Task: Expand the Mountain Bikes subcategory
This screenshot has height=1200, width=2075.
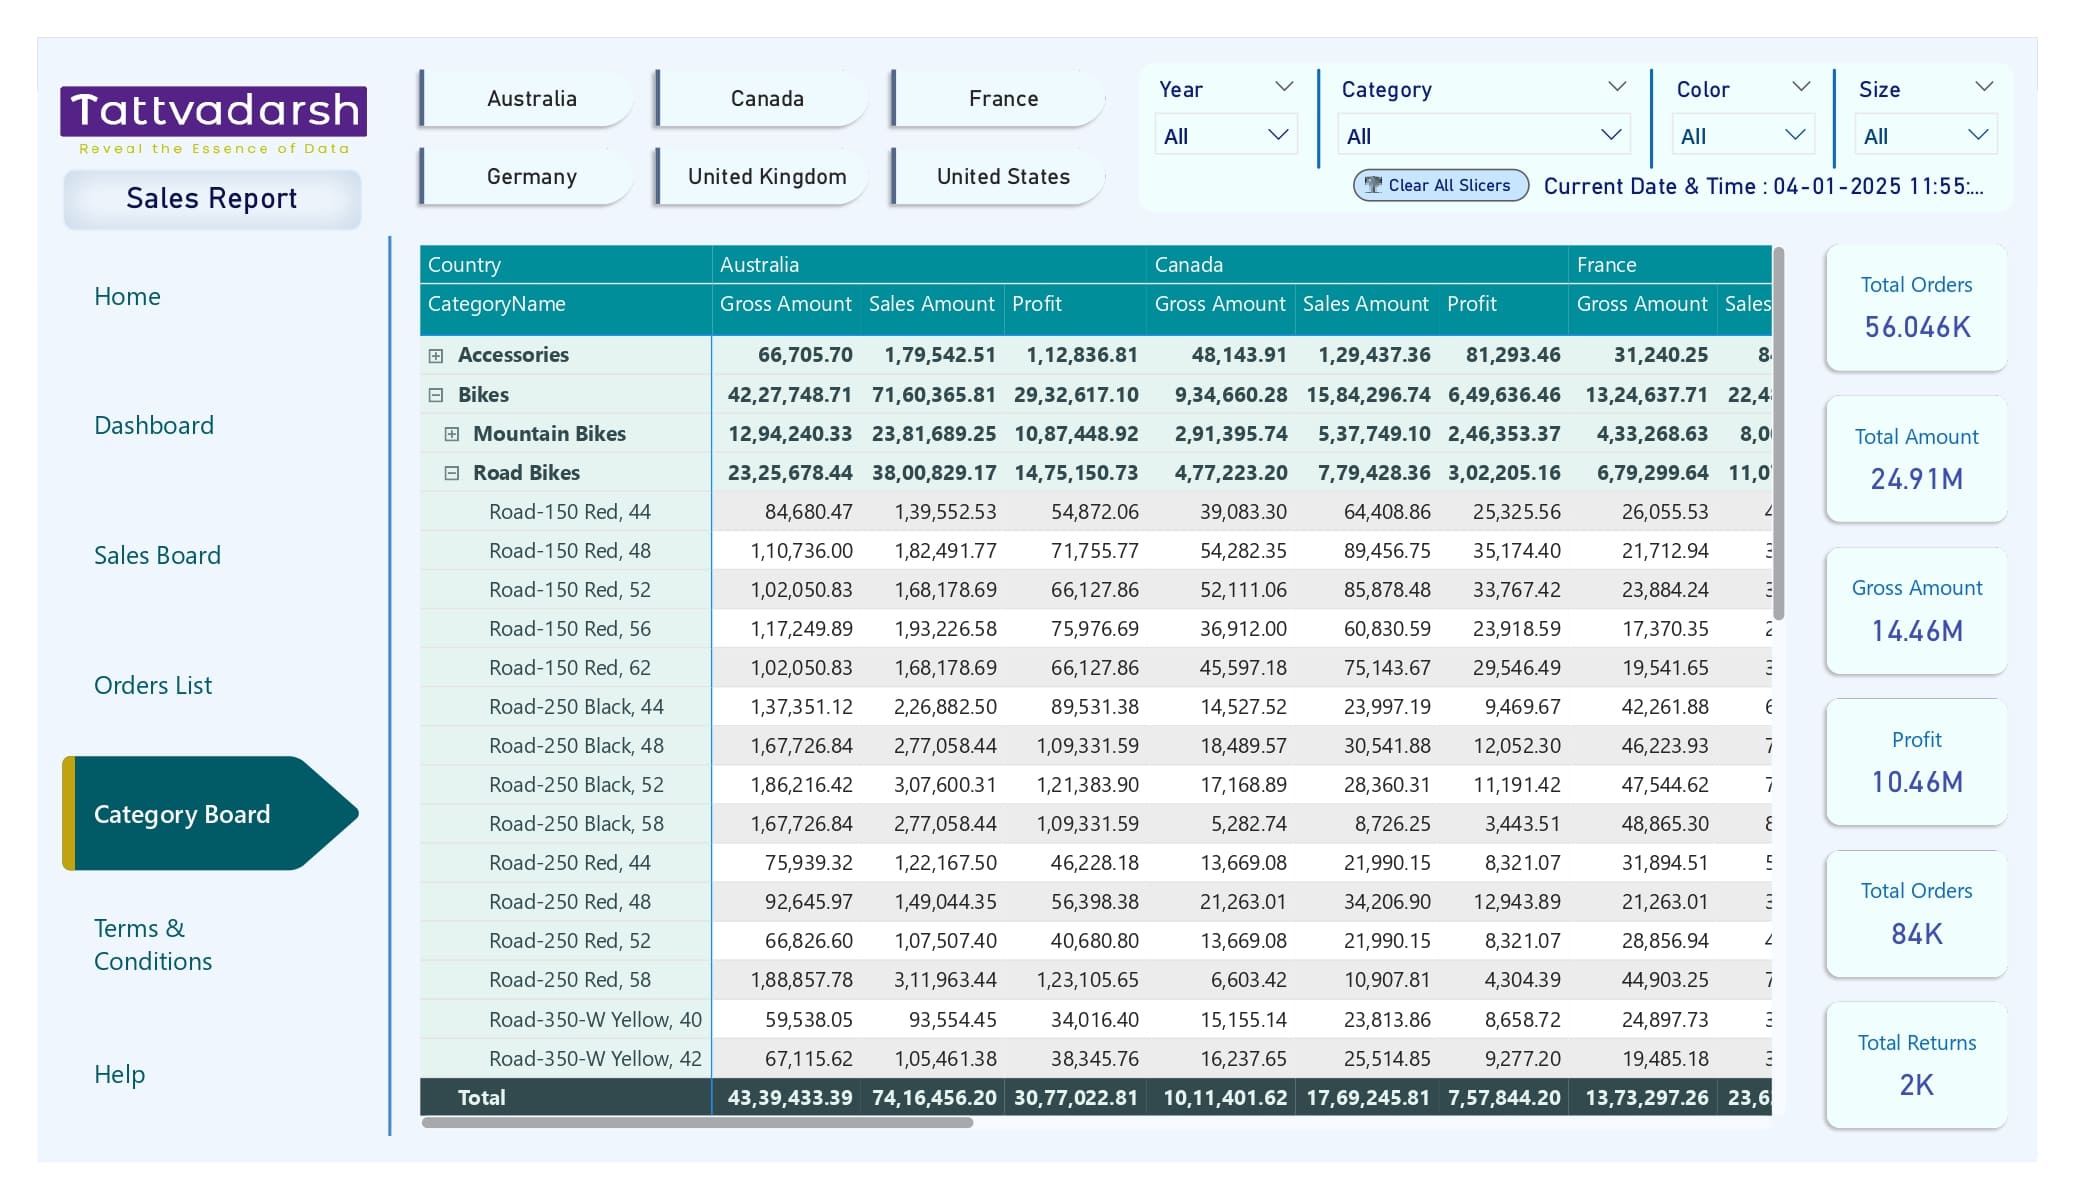Action: coord(452,434)
